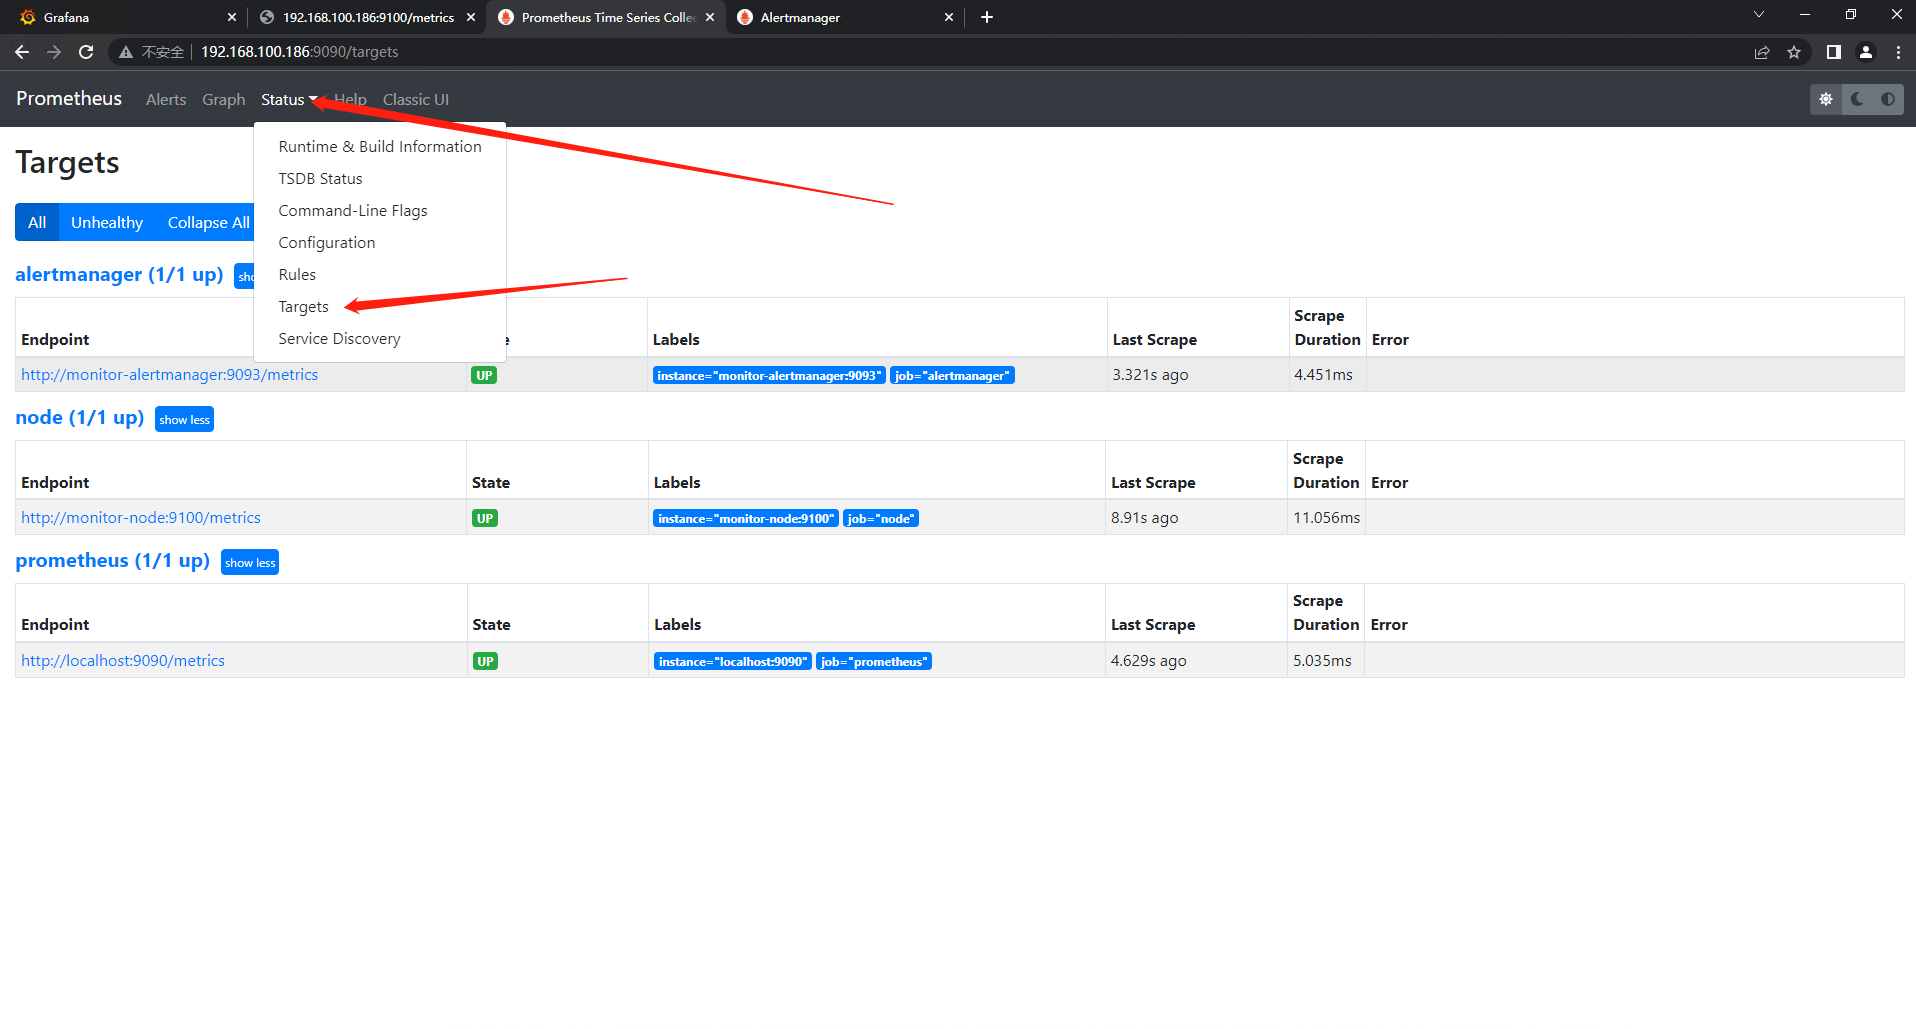
Task: Go to the Graph page
Action: (223, 99)
